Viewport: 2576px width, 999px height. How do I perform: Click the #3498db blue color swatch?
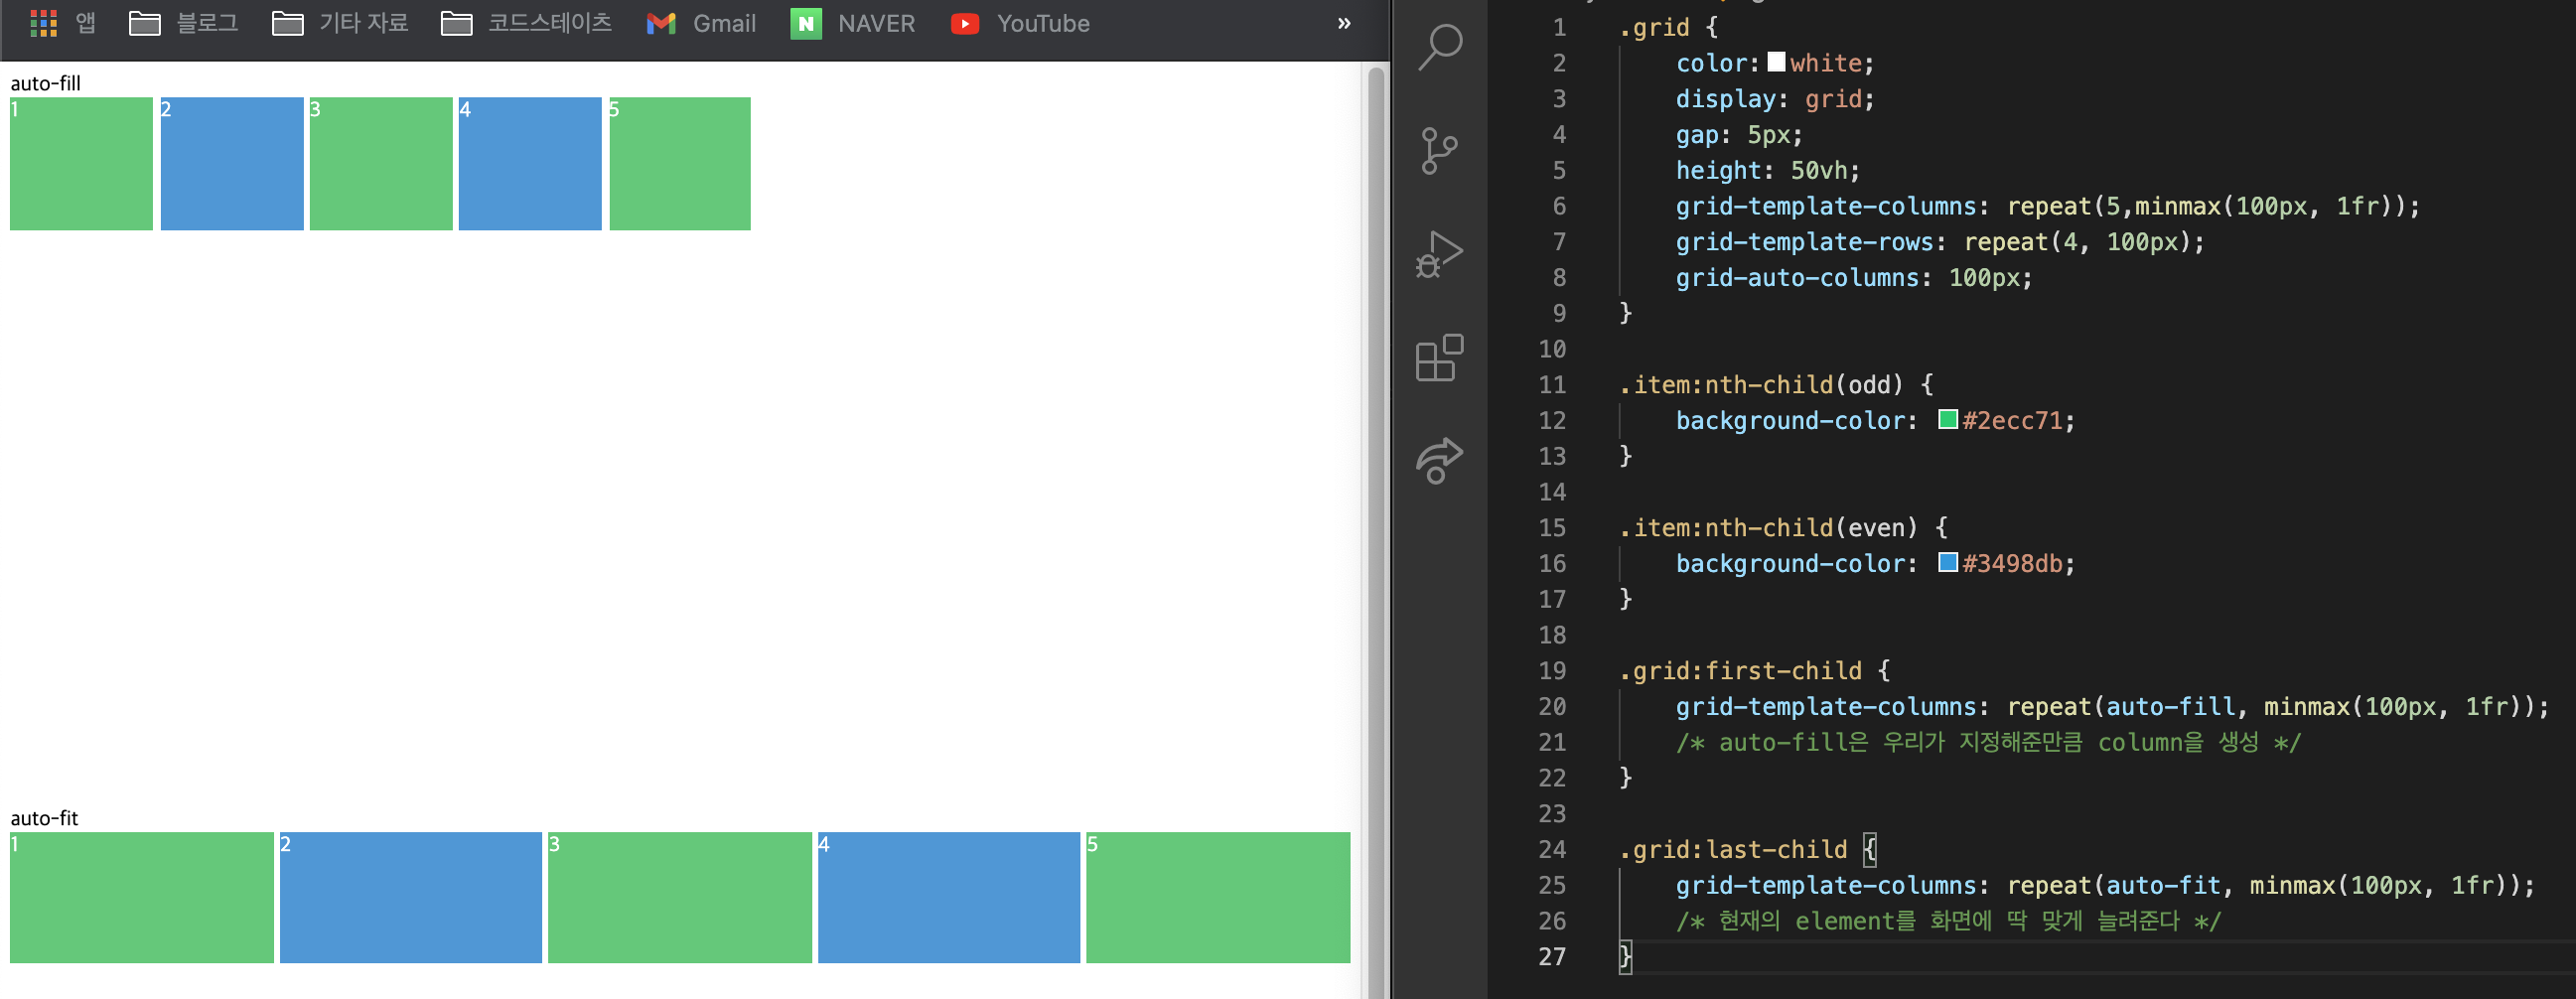(1948, 562)
